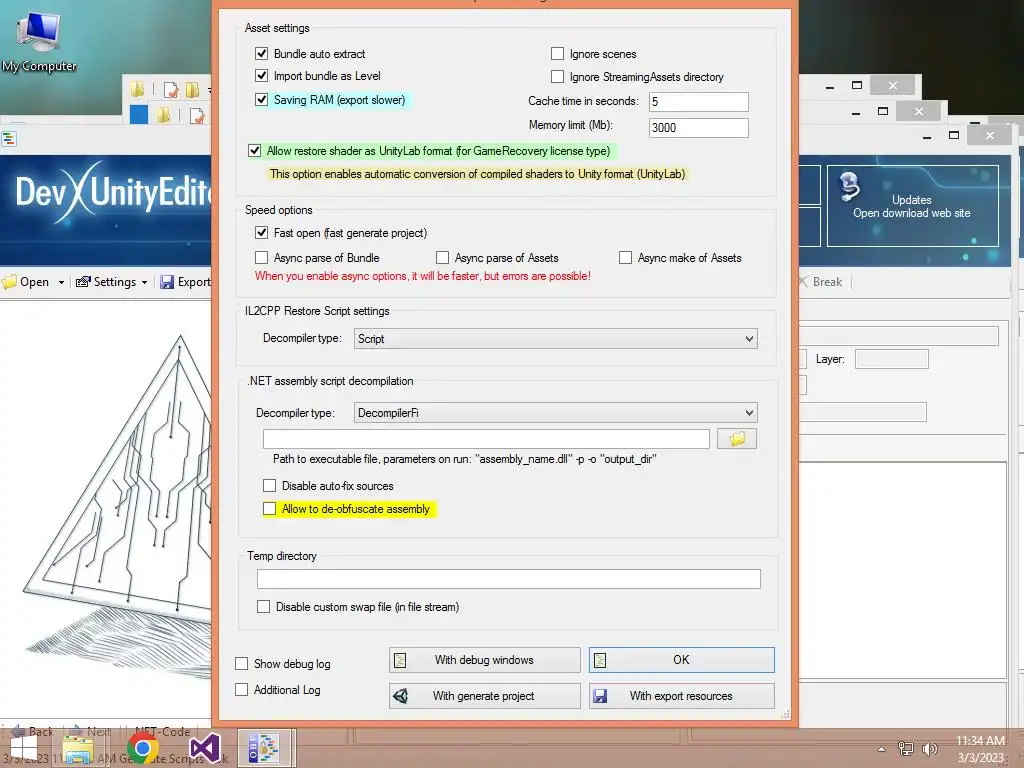
Task: Open Visual Studio from taskbar
Action: point(204,749)
